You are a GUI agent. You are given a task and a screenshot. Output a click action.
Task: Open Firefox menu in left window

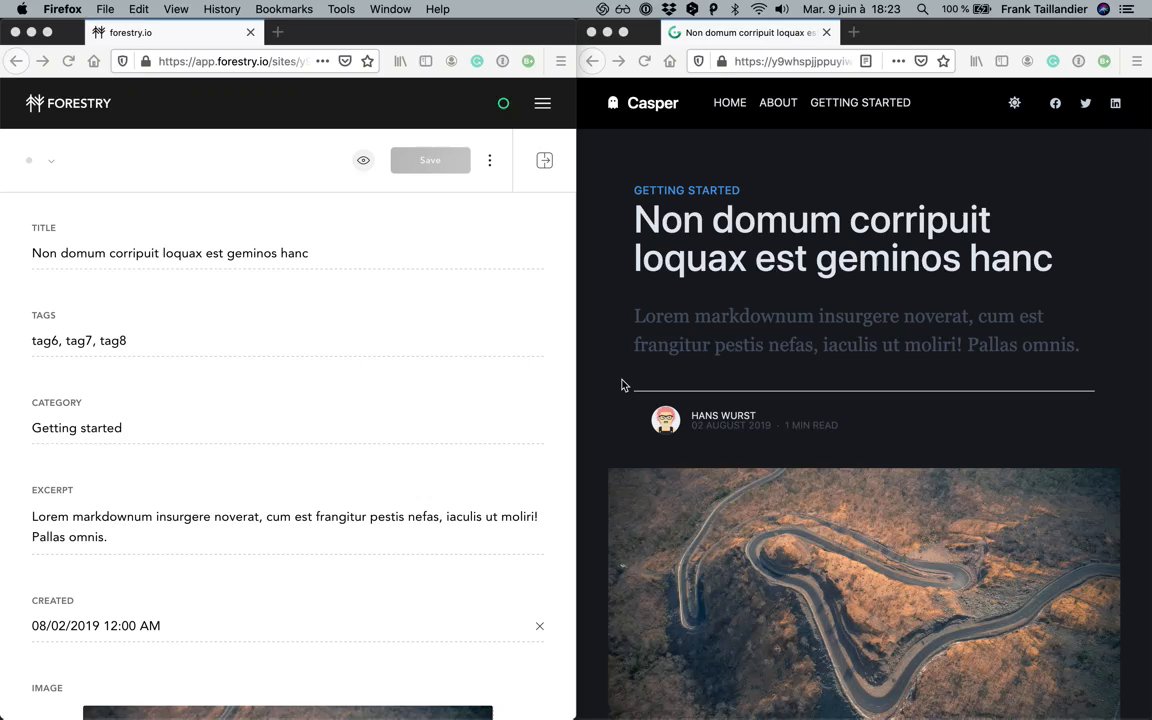[561, 61]
